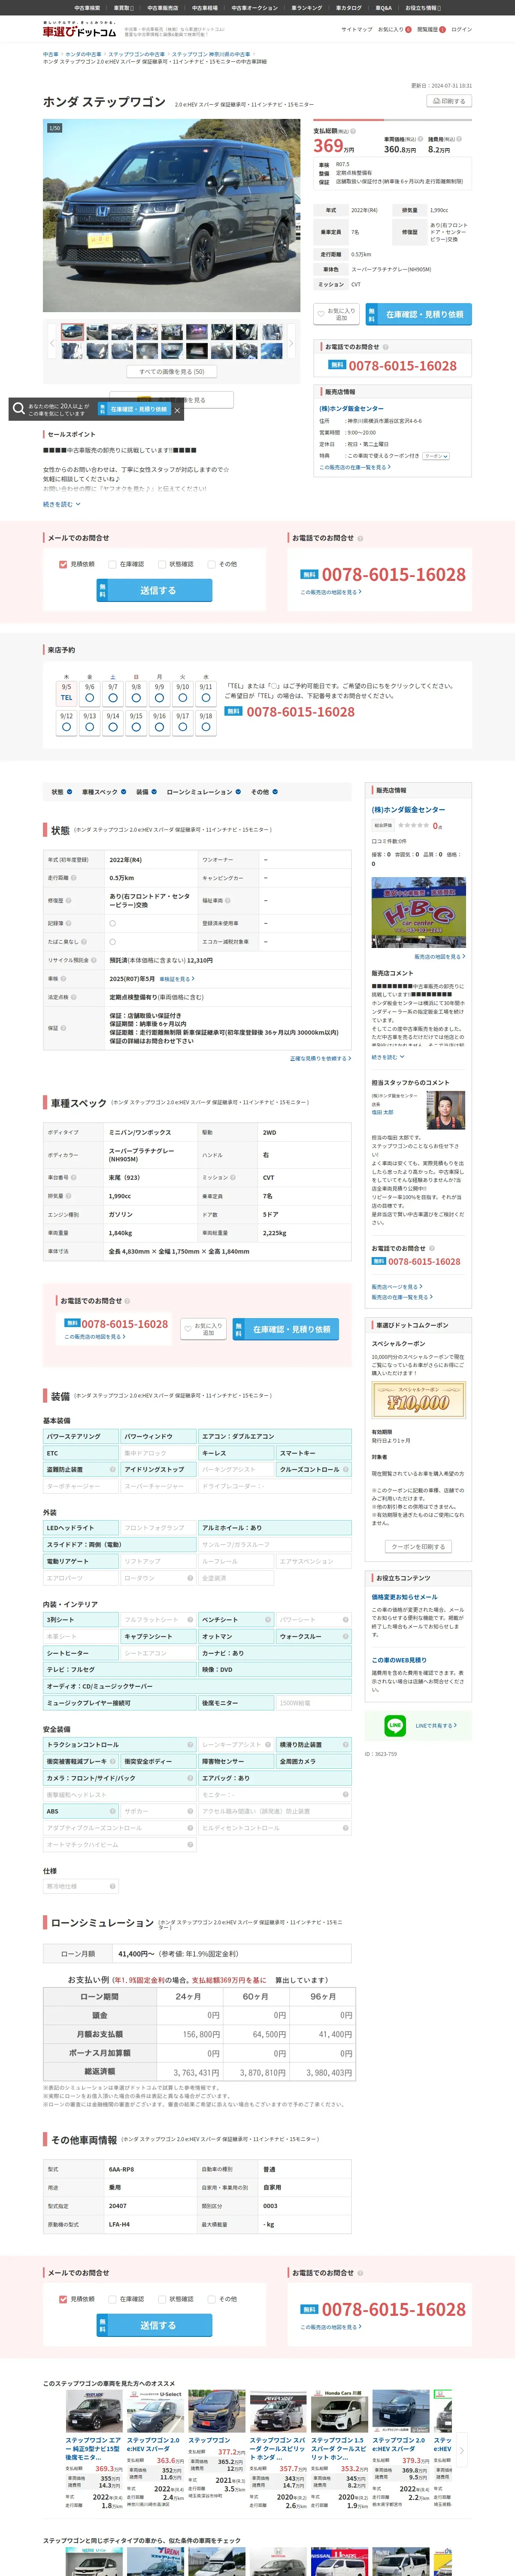Screen dimensions: 515x2576
Task: Go to next thumbnail set with right arrow
Action: click(x=291, y=343)
